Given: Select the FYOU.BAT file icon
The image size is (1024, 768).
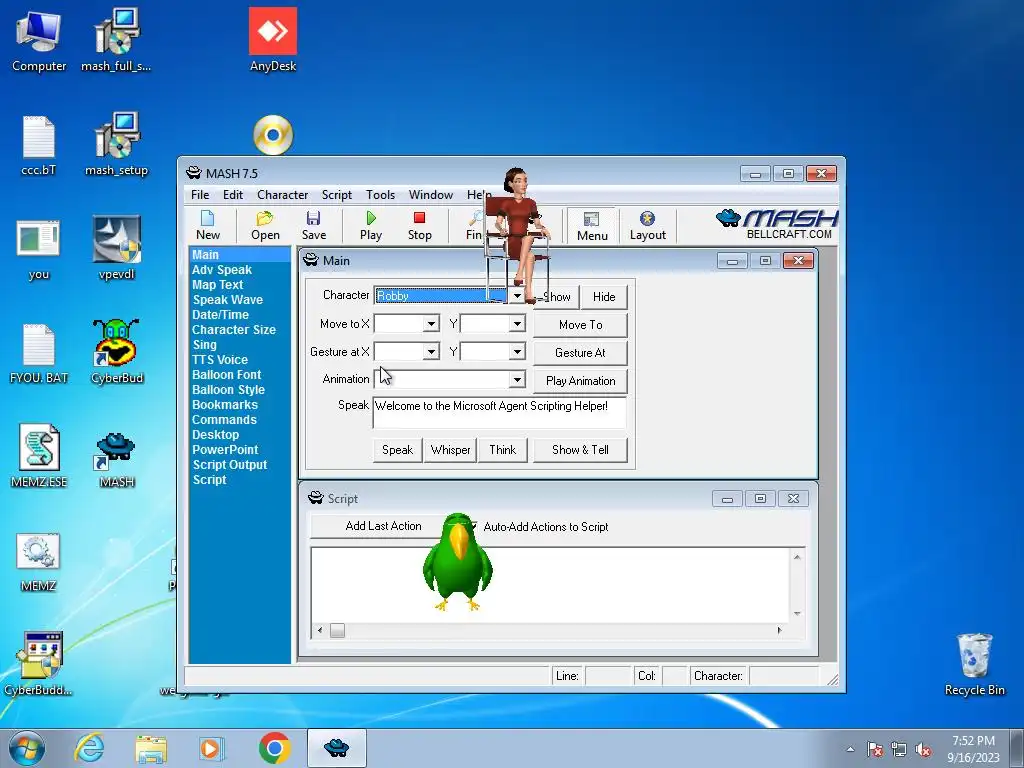Looking at the screenshot, I should (39, 353).
